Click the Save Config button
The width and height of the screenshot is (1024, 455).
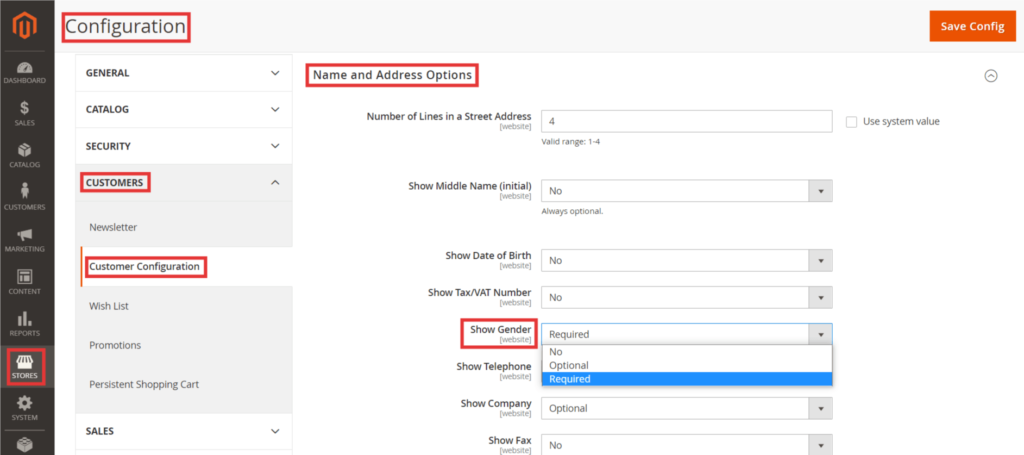(x=972, y=26)
